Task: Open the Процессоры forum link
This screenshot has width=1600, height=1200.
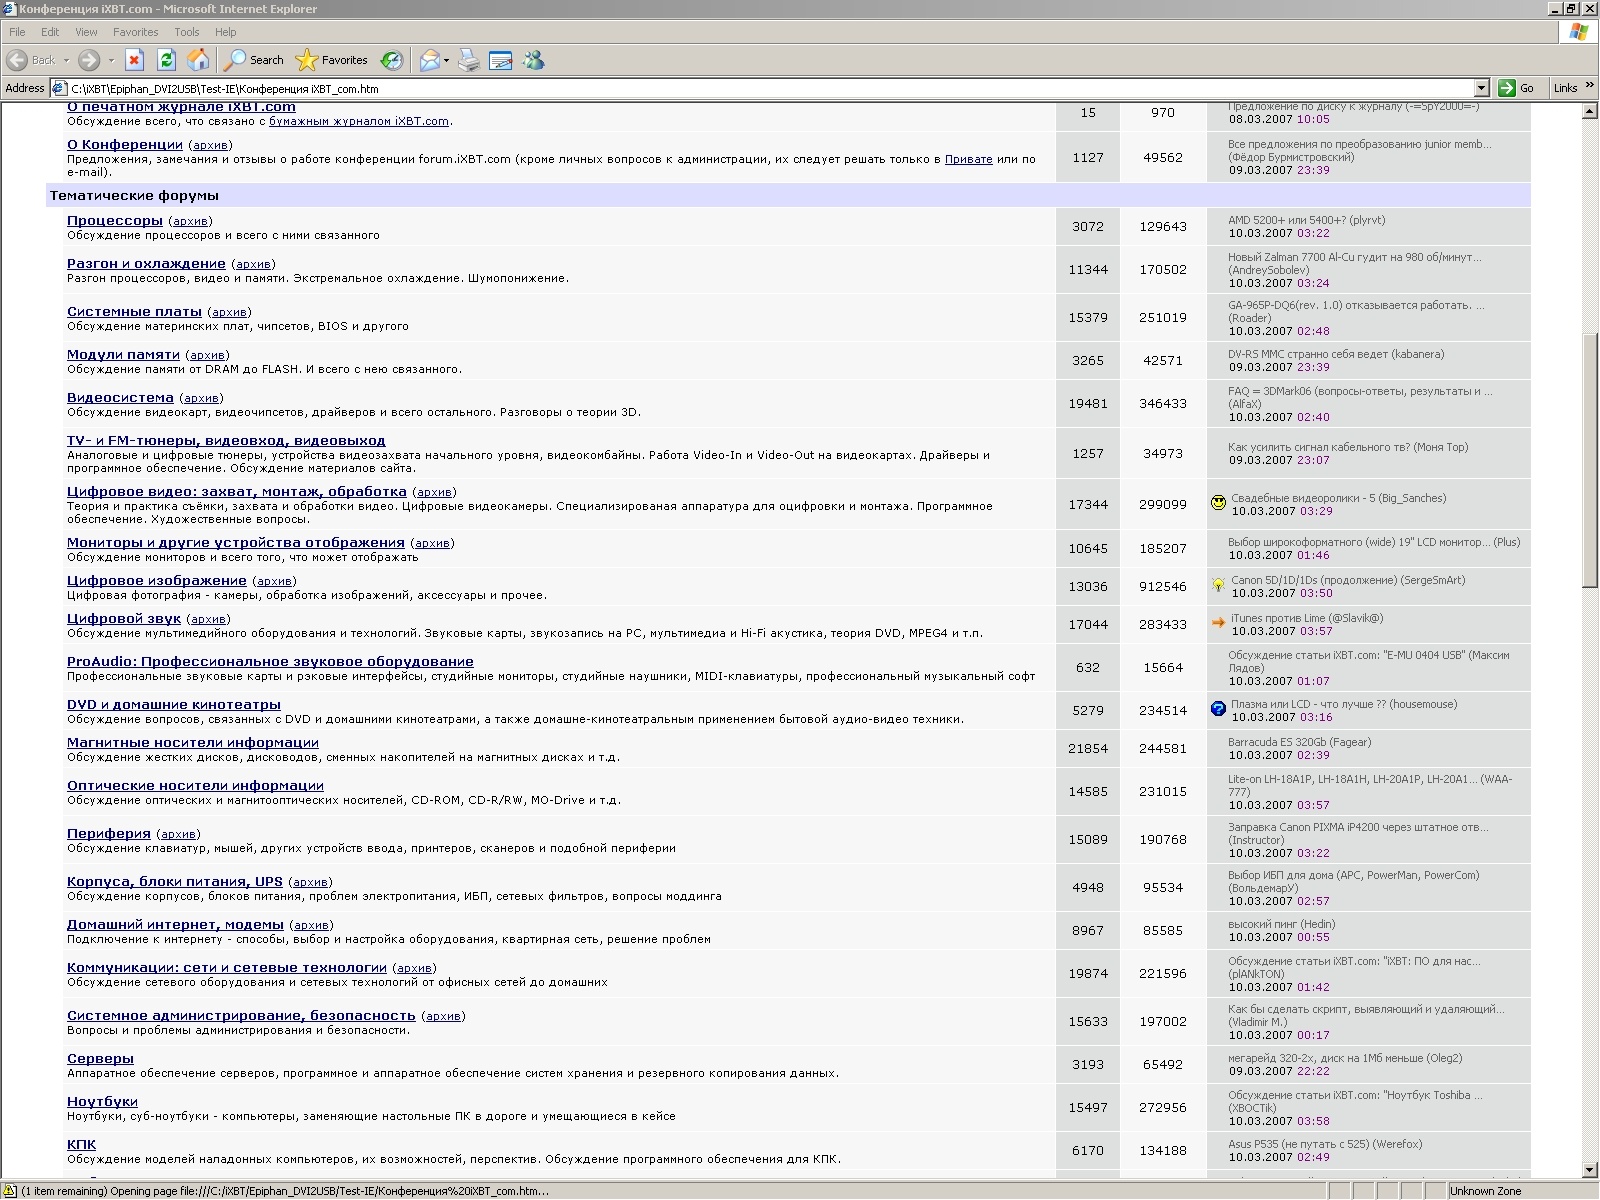Action: click(114, 221)
